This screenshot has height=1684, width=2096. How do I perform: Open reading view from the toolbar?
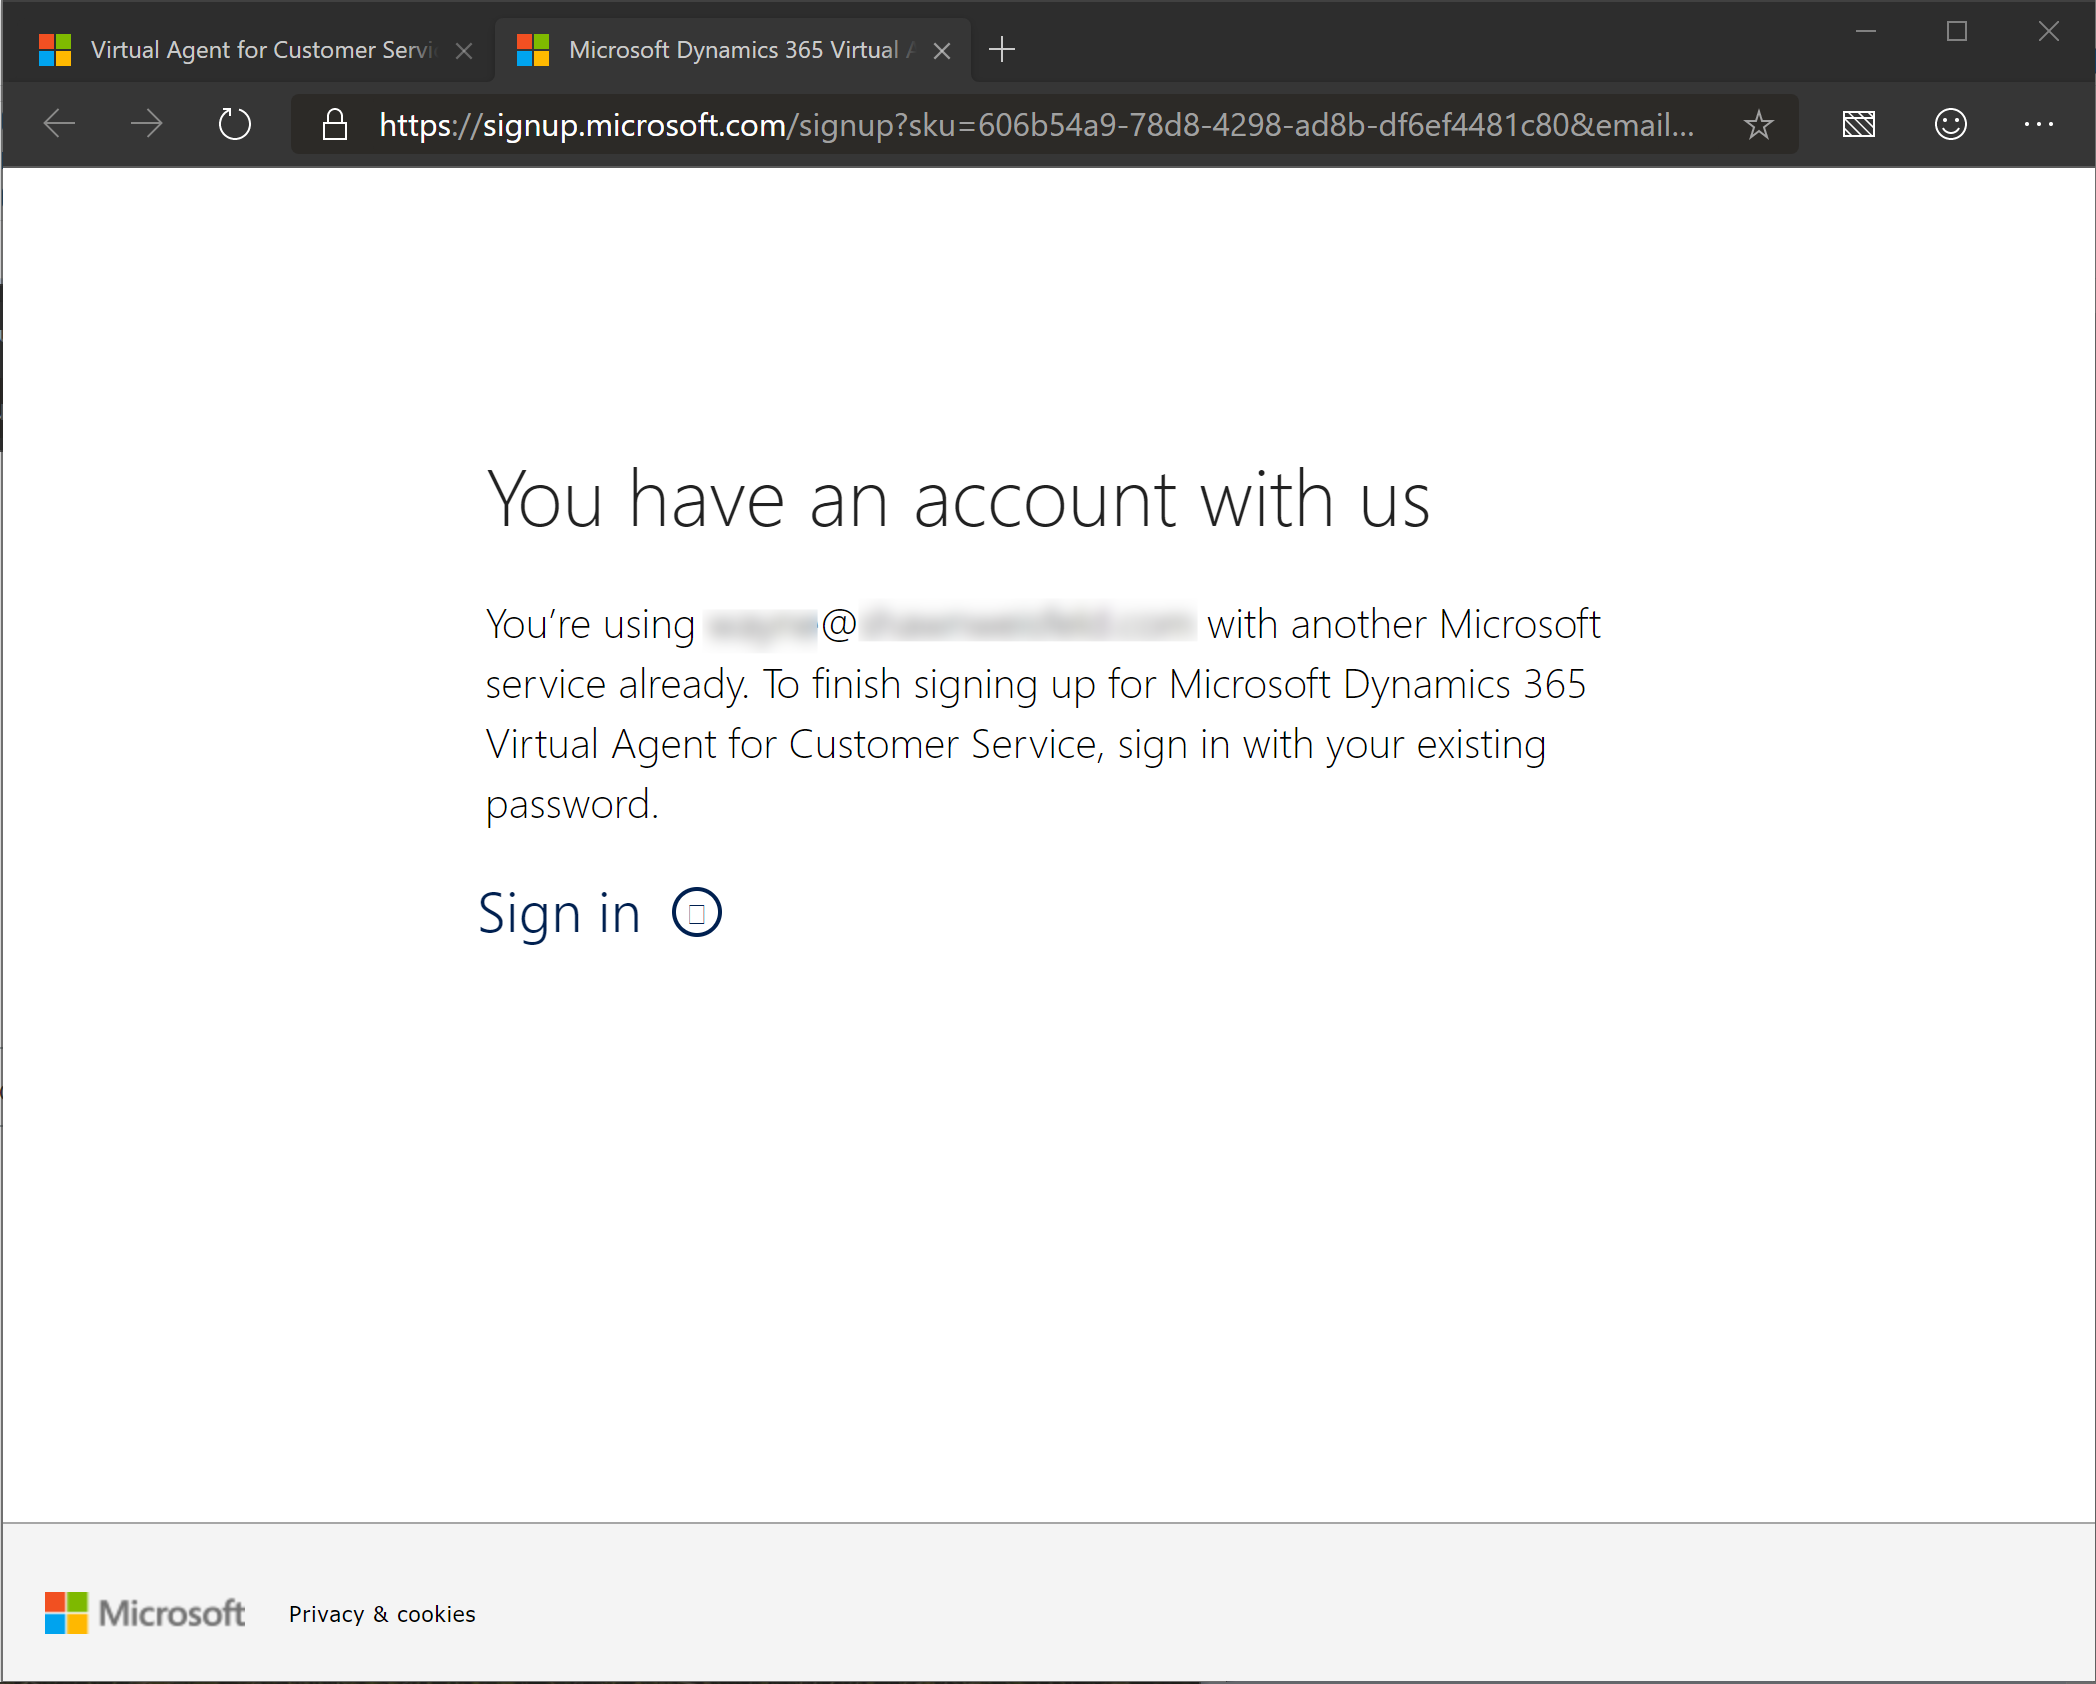1858,124
